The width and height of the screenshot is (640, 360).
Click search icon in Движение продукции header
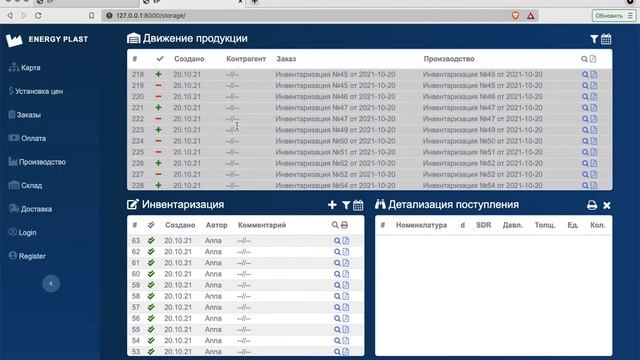[x=584, y=59]
